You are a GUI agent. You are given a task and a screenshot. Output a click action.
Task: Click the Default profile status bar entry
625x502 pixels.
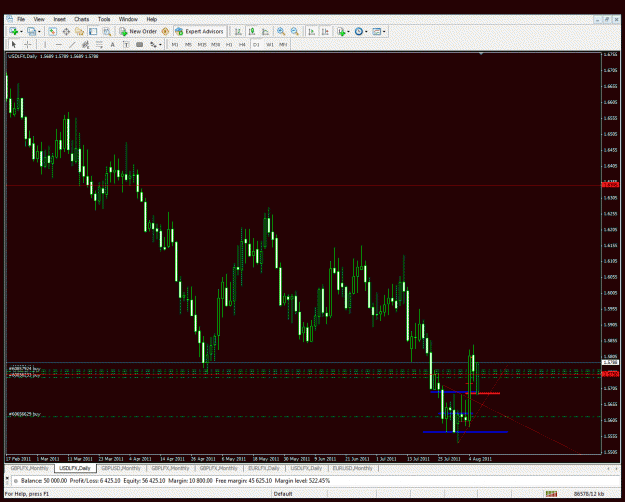[x=283, y=494]
